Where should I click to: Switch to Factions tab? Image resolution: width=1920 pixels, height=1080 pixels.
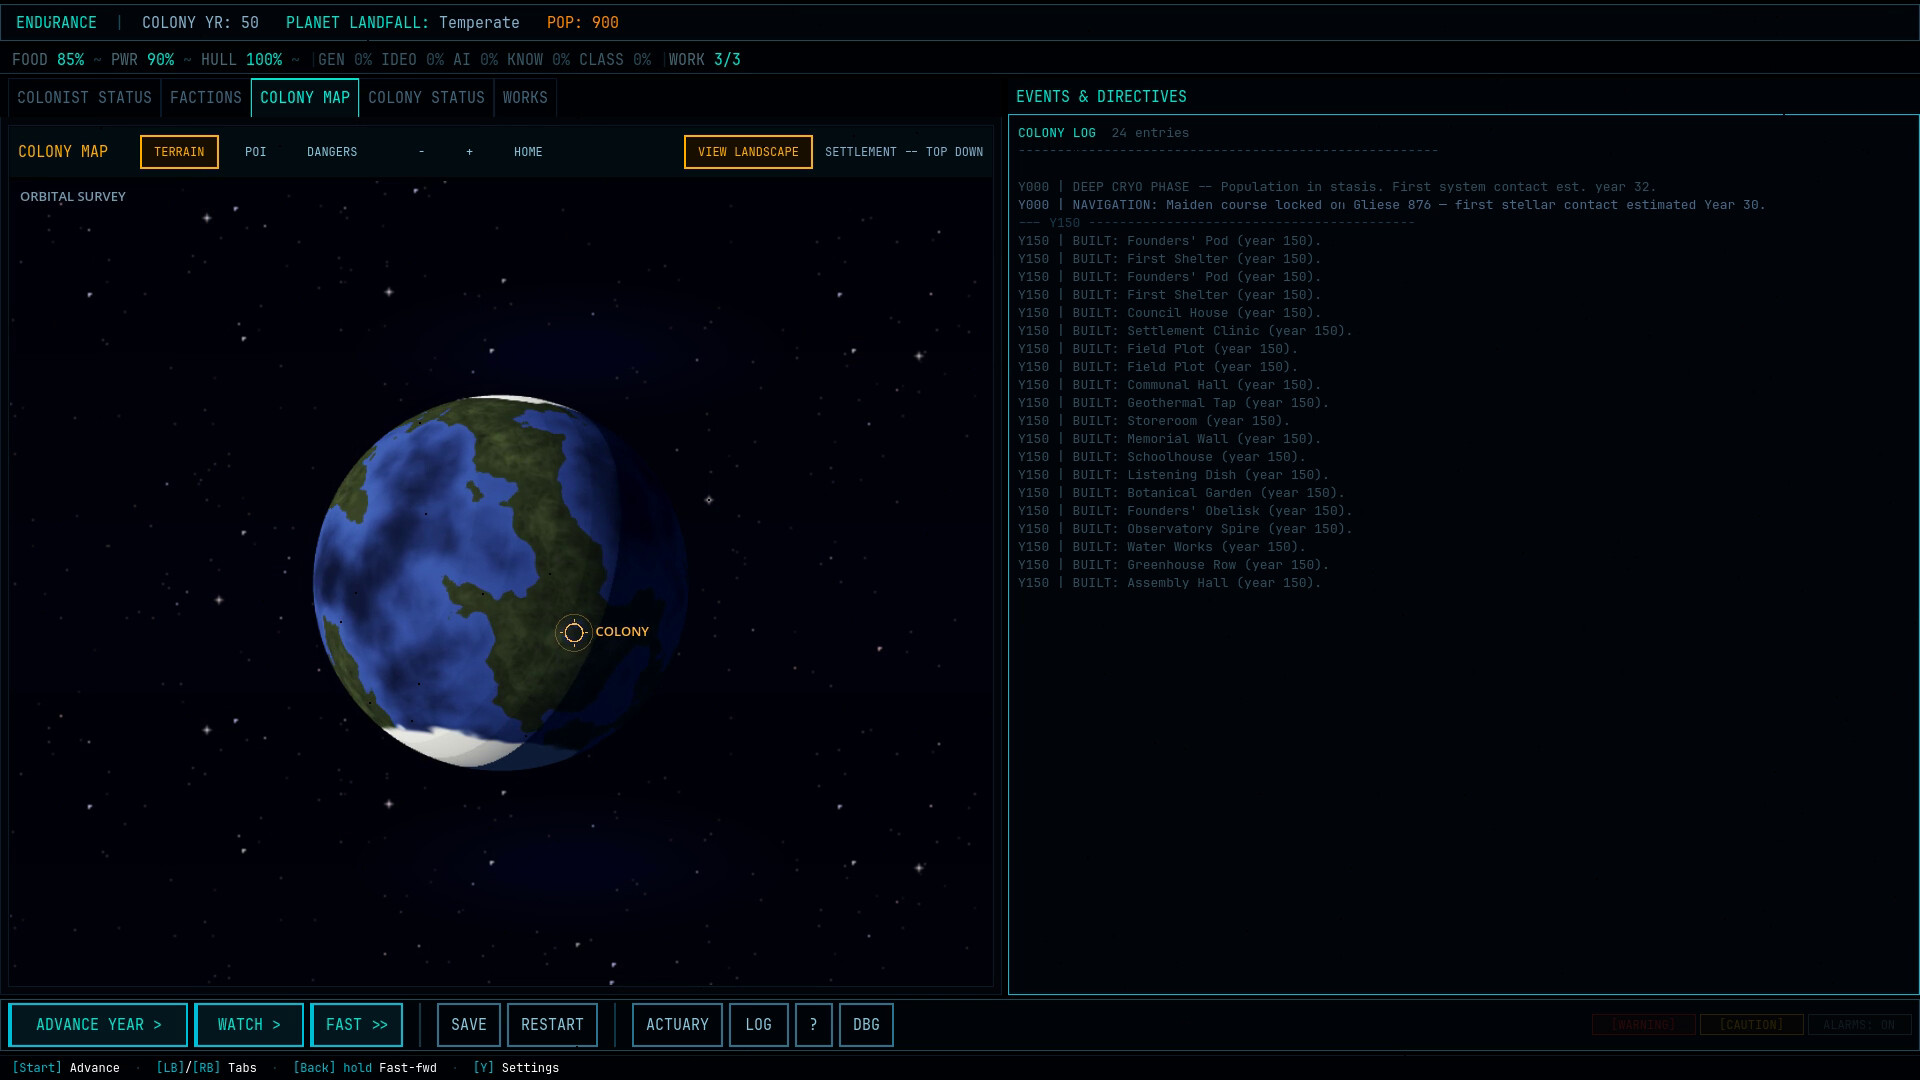click(x=206, y=98)
